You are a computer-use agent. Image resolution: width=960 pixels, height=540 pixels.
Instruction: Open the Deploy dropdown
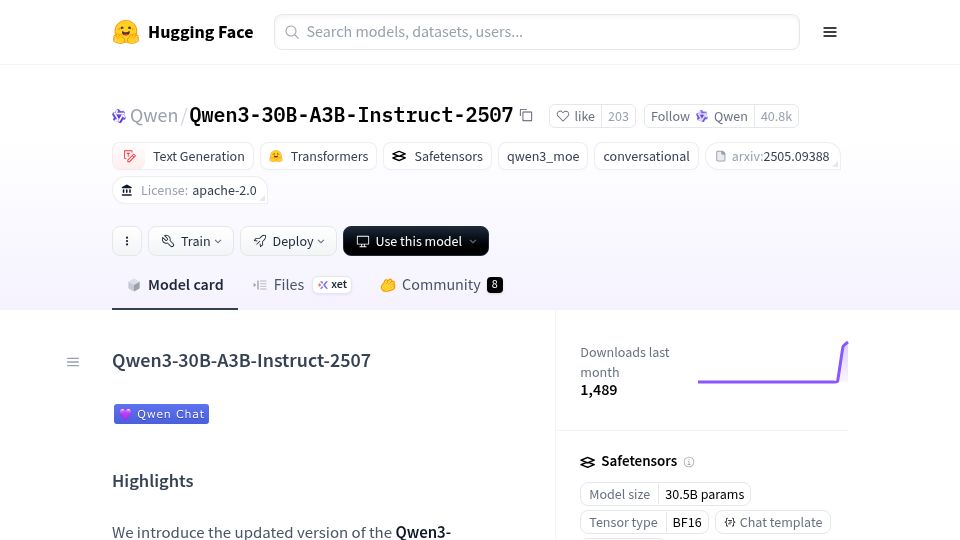[288, 241]
